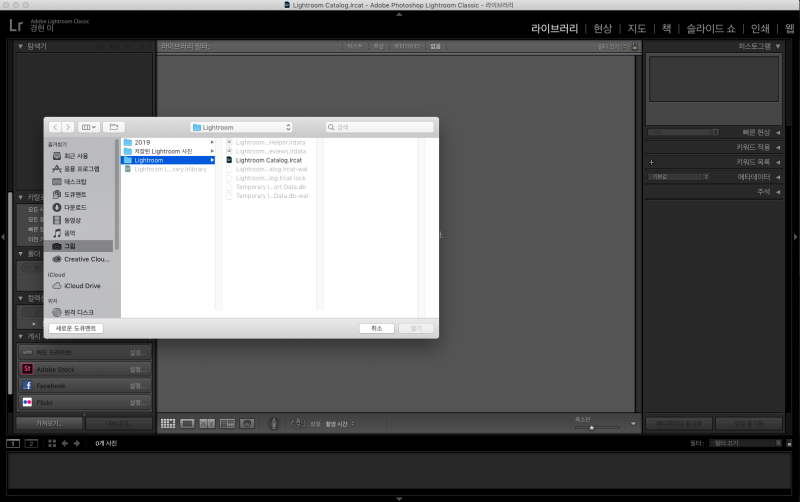Open metadata preset dropdown 기본값
Viewport: 800px width, 502px height.
[678, 177]
